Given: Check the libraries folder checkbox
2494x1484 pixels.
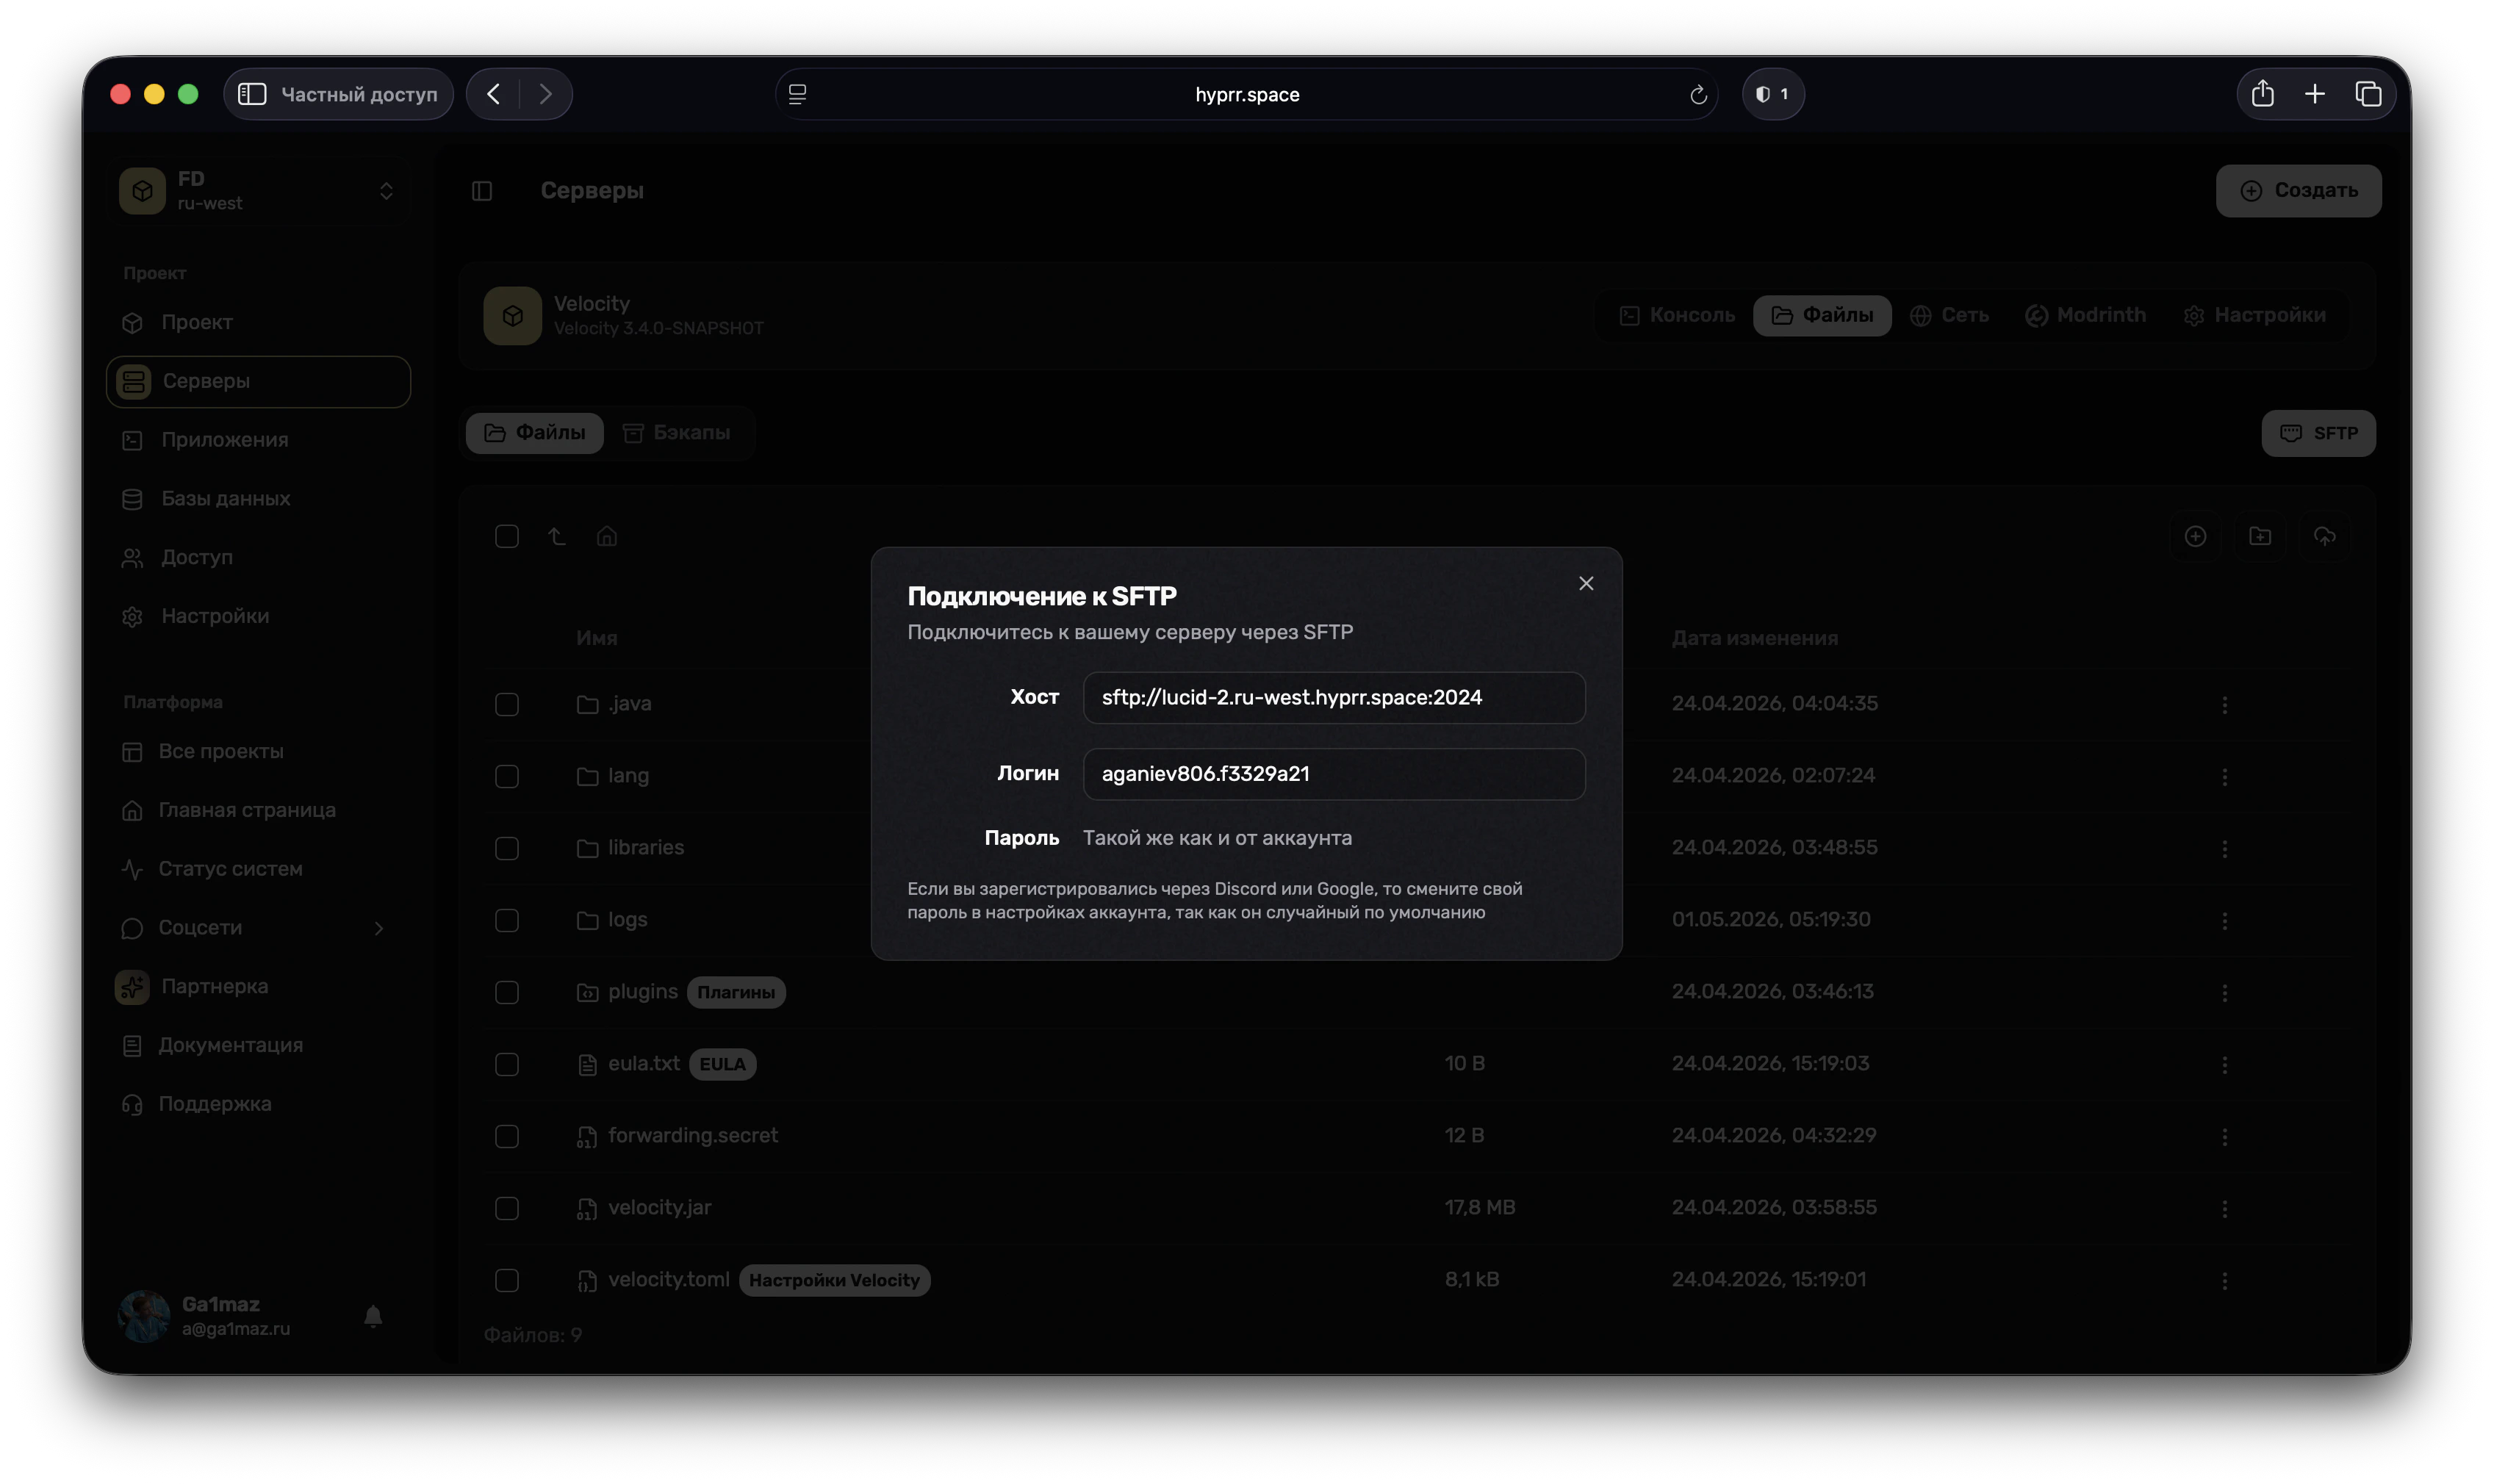Looking at the screenshot, I should 507,848.
